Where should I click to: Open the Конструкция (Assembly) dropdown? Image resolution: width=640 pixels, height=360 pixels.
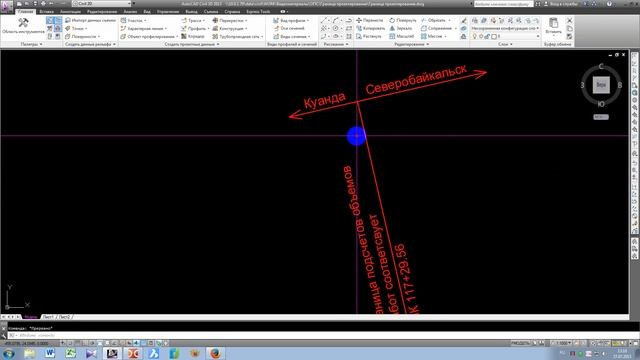(x=230, y=29)
